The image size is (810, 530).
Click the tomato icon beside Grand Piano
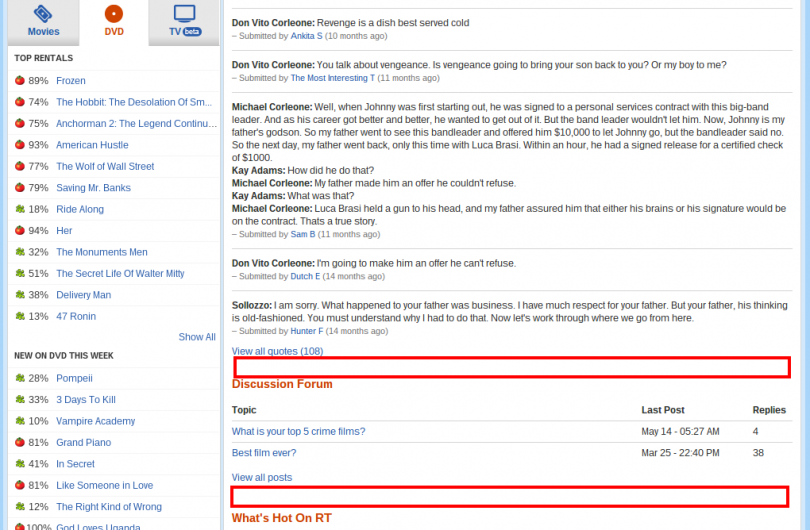click(20, 442)
